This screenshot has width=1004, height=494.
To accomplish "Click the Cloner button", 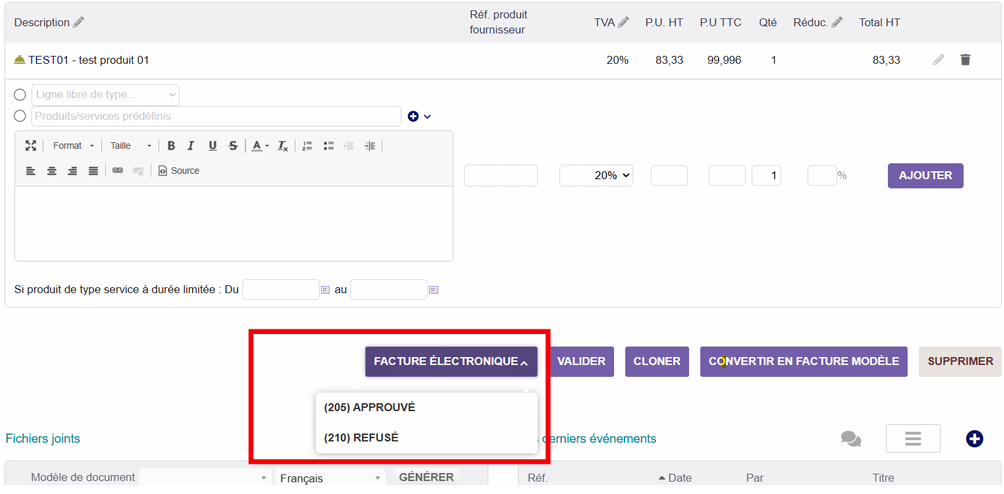I will (x=657, y=362).
